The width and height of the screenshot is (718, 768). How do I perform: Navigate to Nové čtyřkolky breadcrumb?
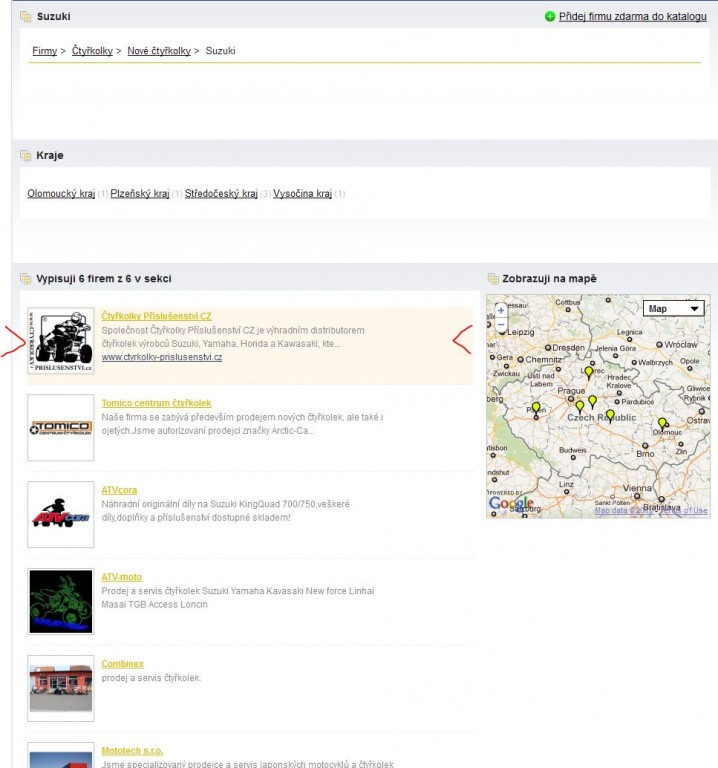(x=159, y=51)
